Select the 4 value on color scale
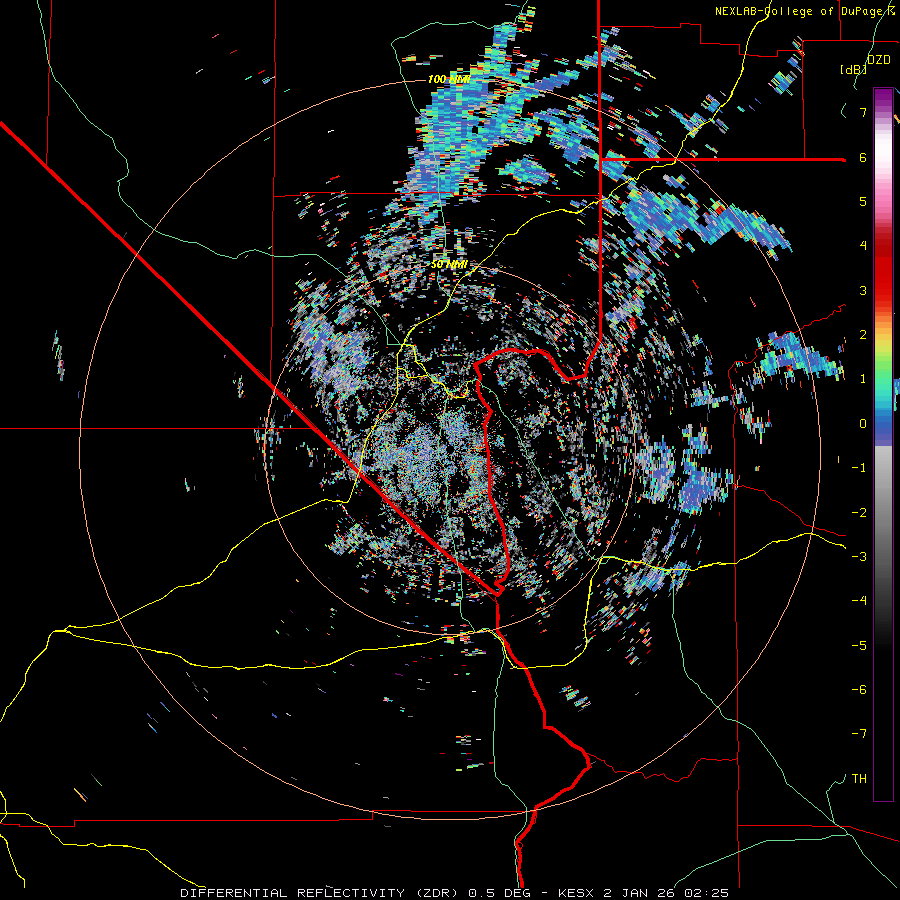The height and width of the screenshot is (900, 900). pos(863,246)
